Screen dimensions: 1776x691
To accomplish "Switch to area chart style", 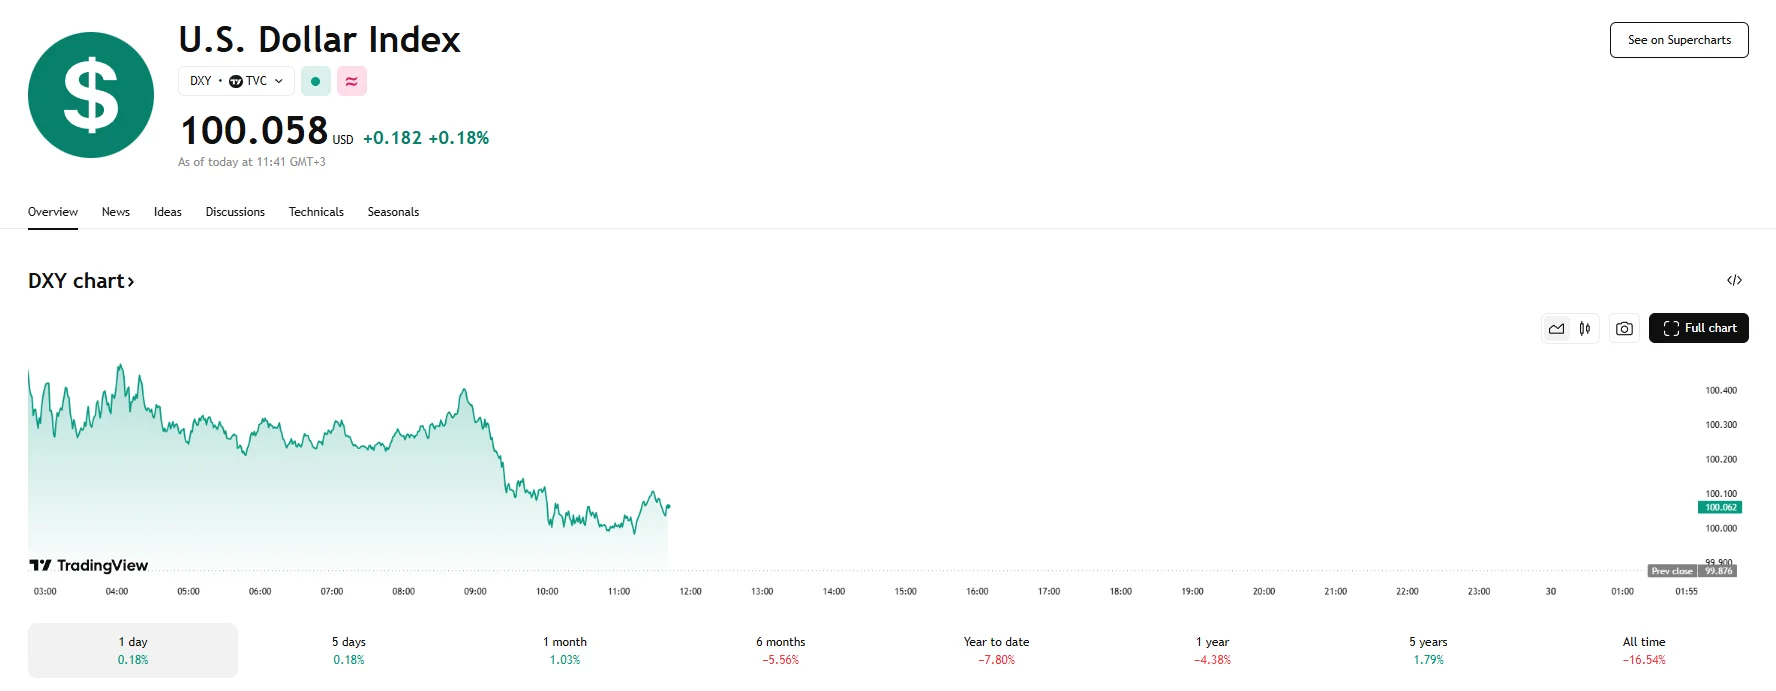I will [1557, 328].
